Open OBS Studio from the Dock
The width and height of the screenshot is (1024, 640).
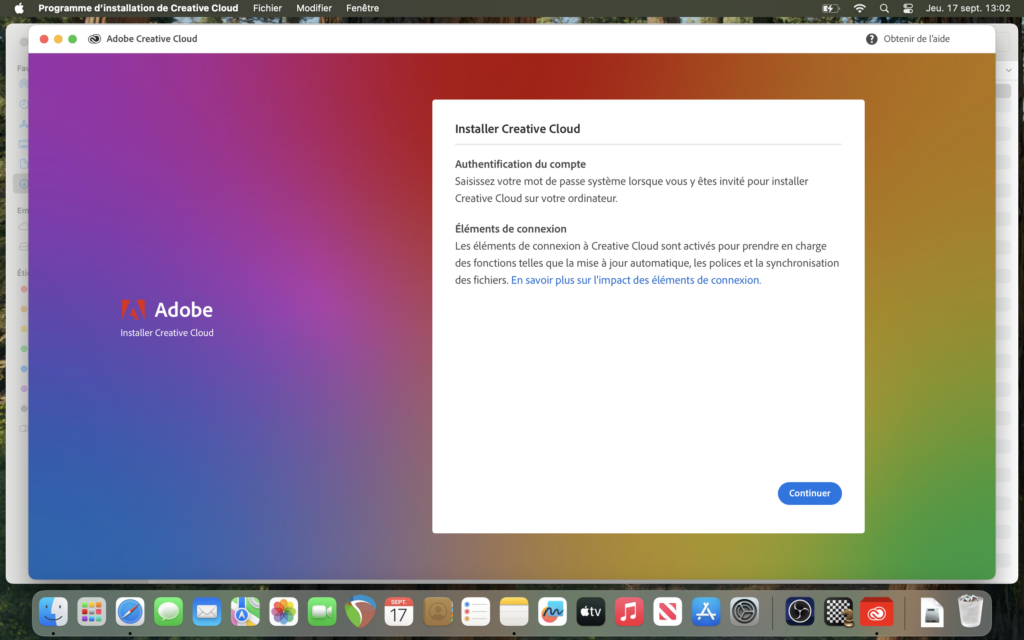800,612
